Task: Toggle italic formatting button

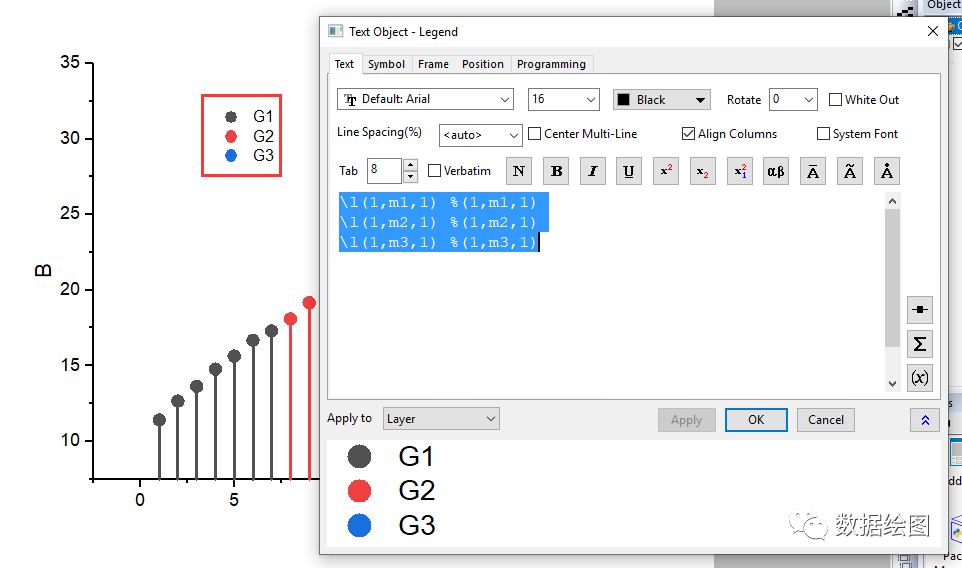Action: click(x=593, y=171)
